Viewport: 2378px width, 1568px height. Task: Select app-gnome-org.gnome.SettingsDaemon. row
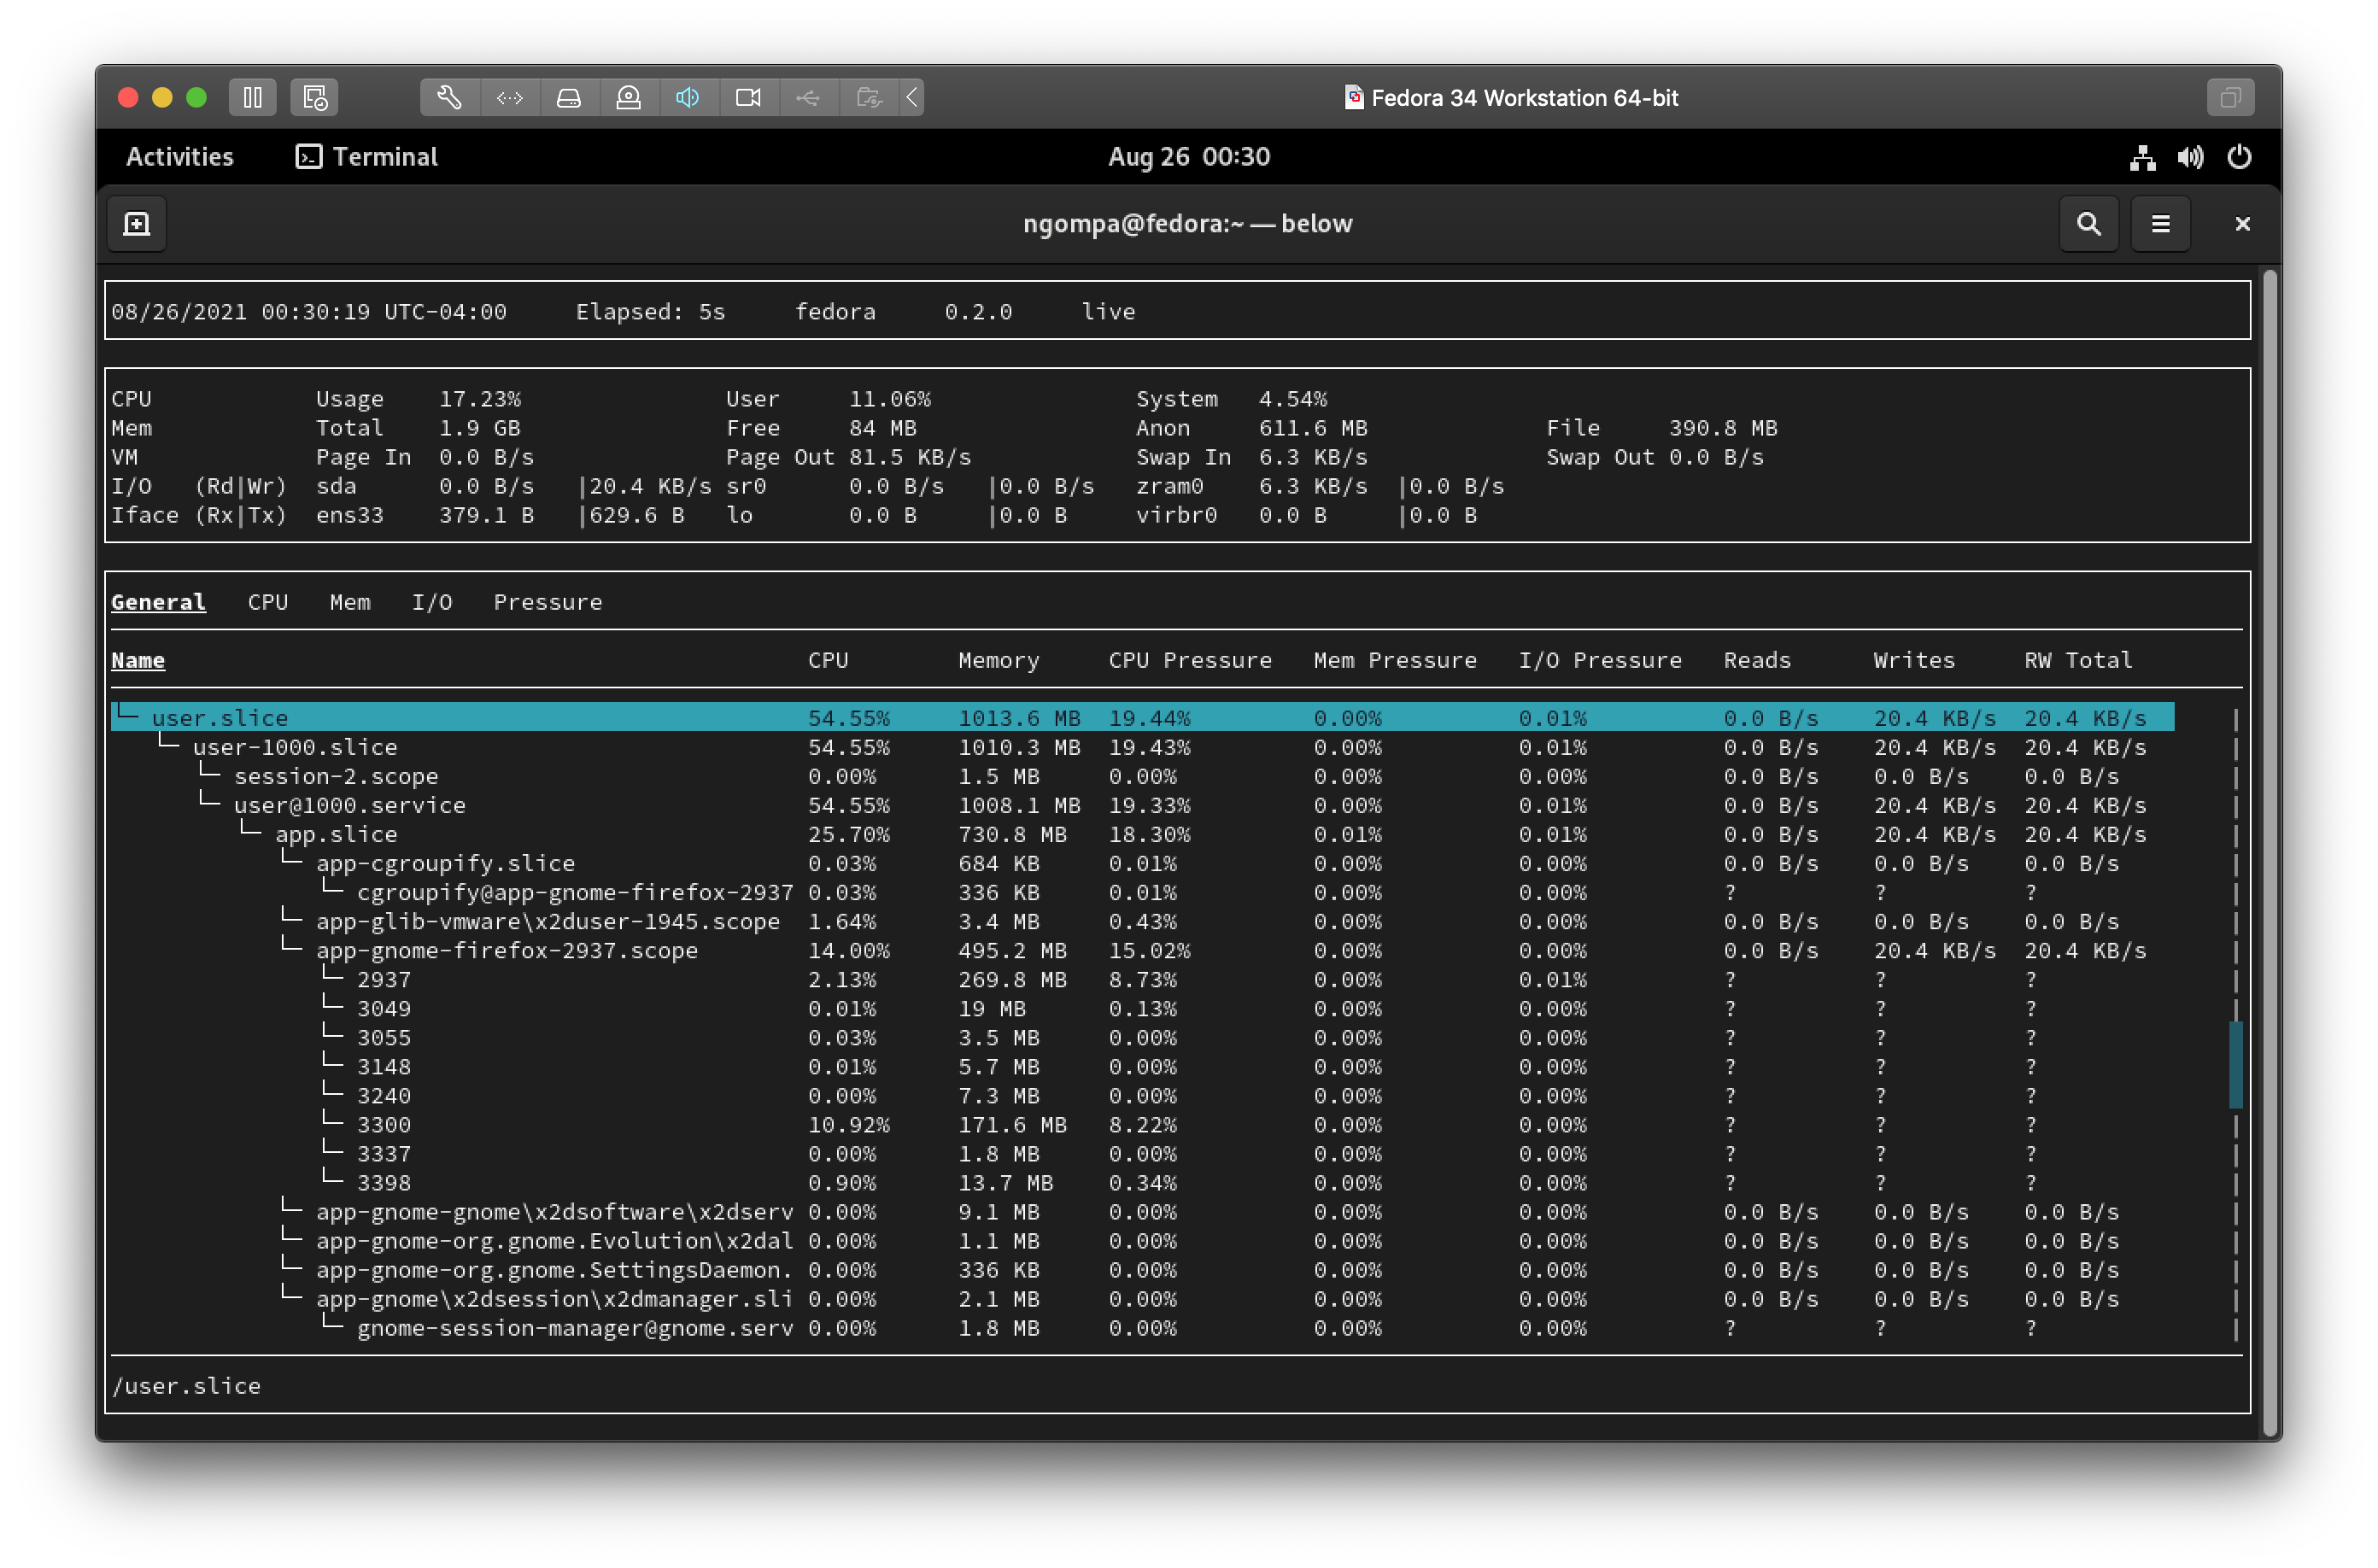tap(1142, 1269)
